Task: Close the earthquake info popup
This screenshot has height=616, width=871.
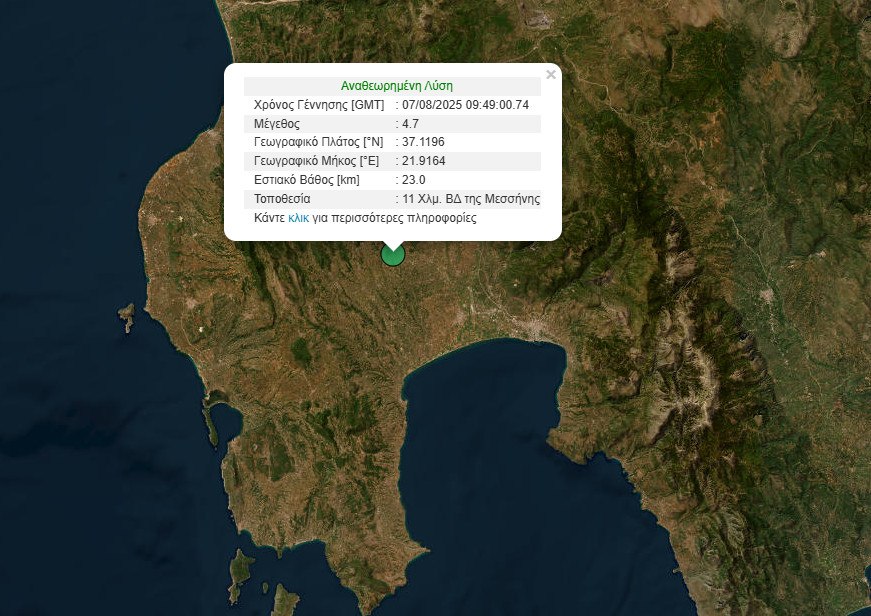Action: click(550, 74)
